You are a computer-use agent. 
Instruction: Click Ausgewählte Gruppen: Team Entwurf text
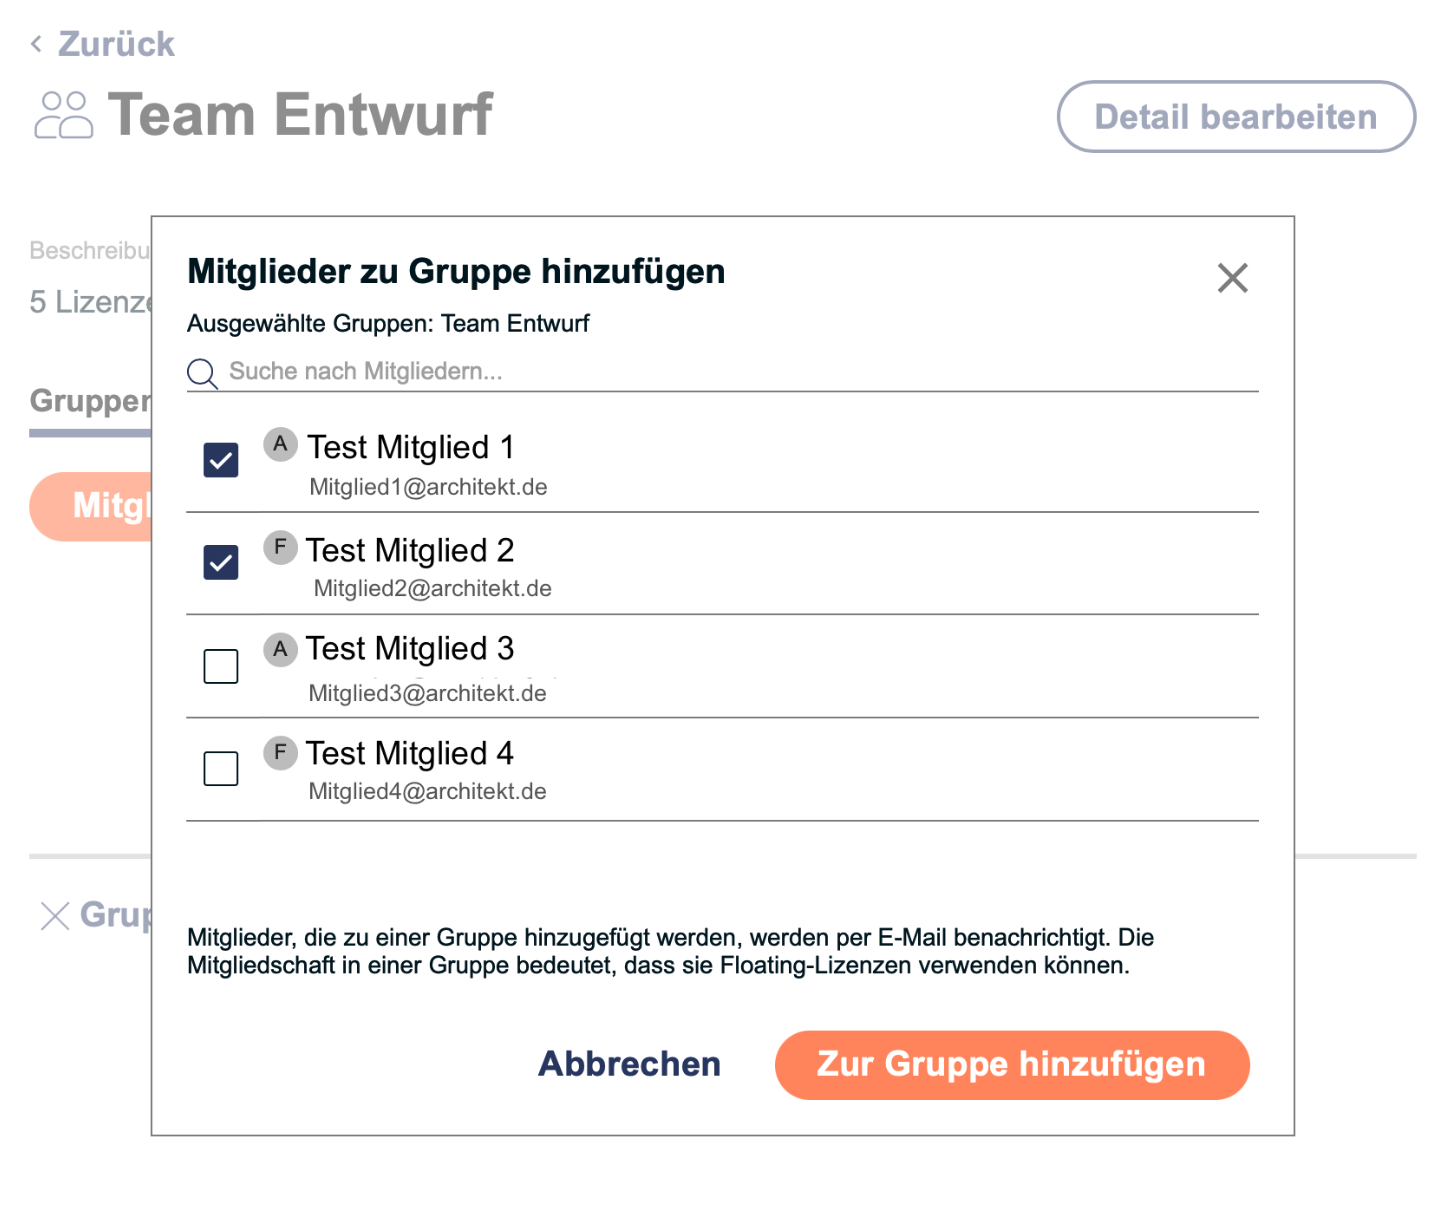[x=388, y=324]
